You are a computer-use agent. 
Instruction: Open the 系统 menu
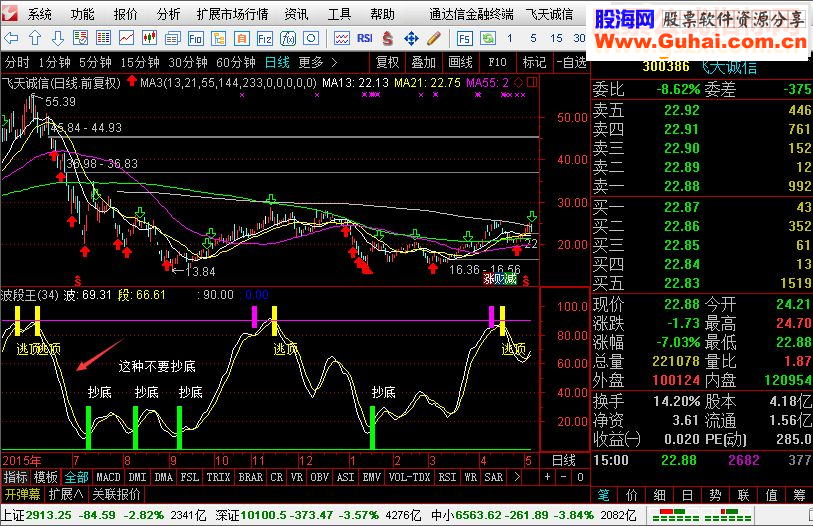pos(39,14)
